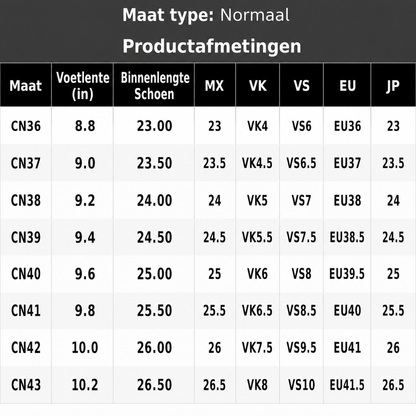Viewport: 416px width, 416px height.
Task: Click the VK column header
Action: pyautogui.click(x=258, y=86)
